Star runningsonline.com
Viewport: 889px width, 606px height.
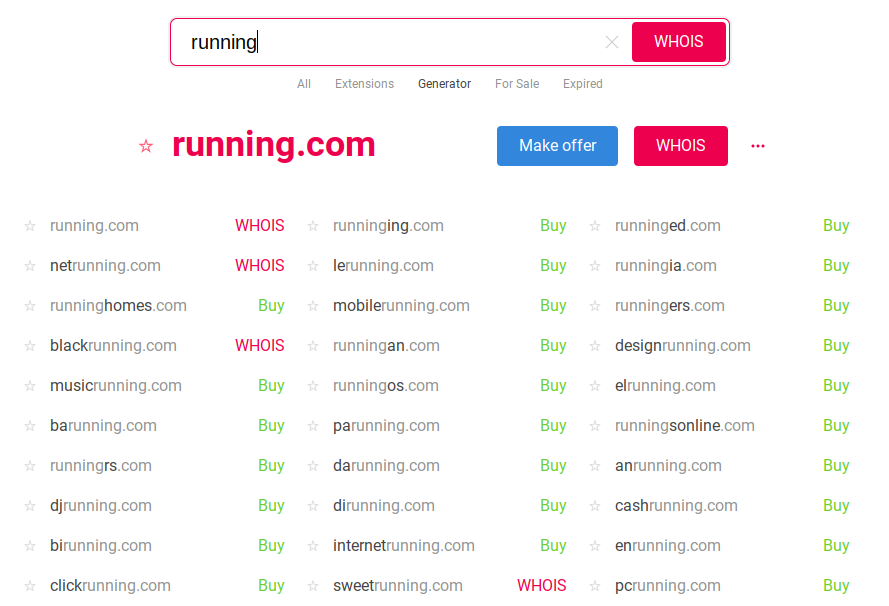[x=595, y=426]
